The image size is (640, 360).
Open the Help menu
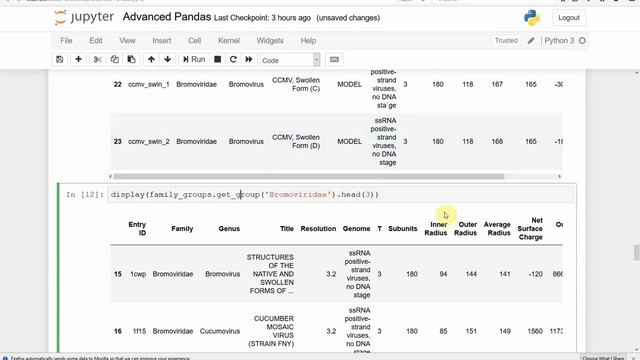pyautogui.click(x=308, y=40)
